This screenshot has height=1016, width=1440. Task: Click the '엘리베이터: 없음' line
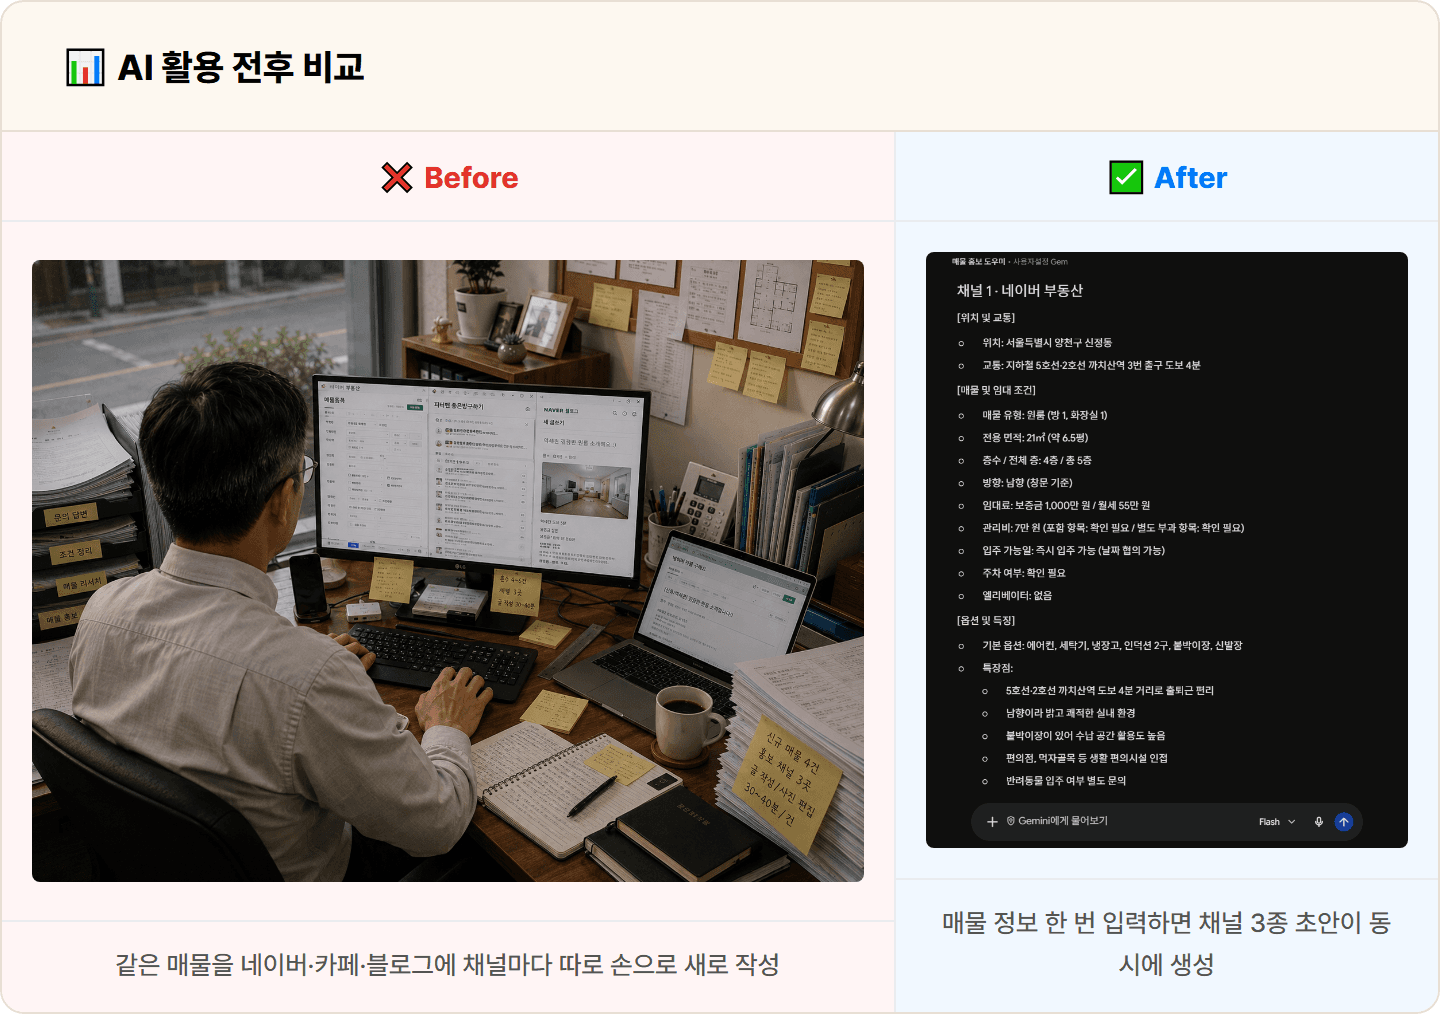1016,596
